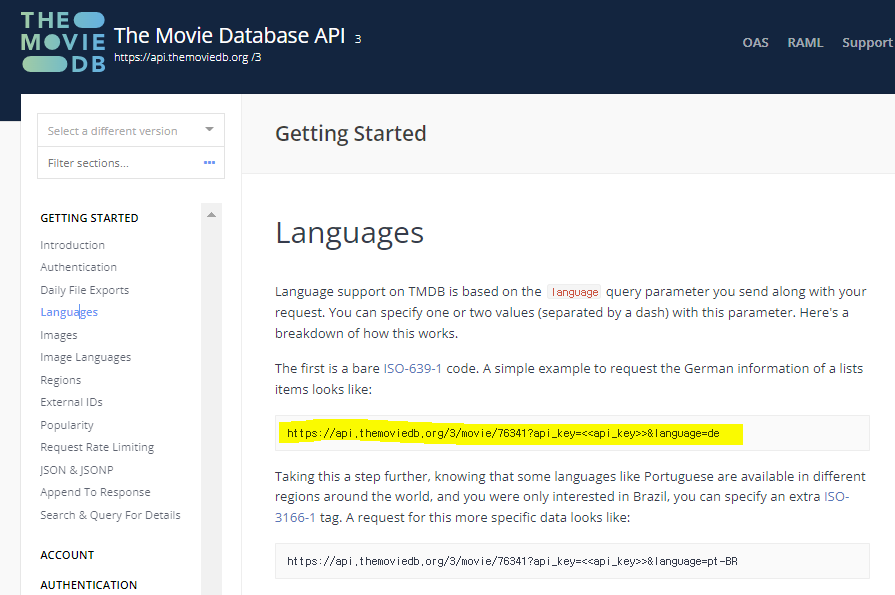Screen dimensions: 895x595
Task: Click the 'The Movie Database API' title
Action: [229, 35]
